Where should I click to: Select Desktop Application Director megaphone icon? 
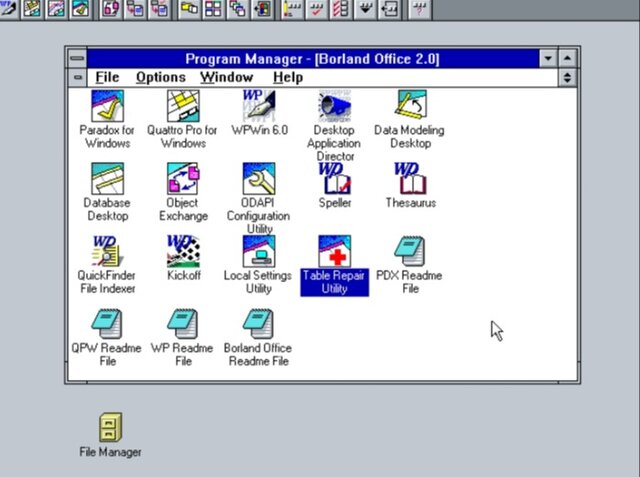click(335, 106)
